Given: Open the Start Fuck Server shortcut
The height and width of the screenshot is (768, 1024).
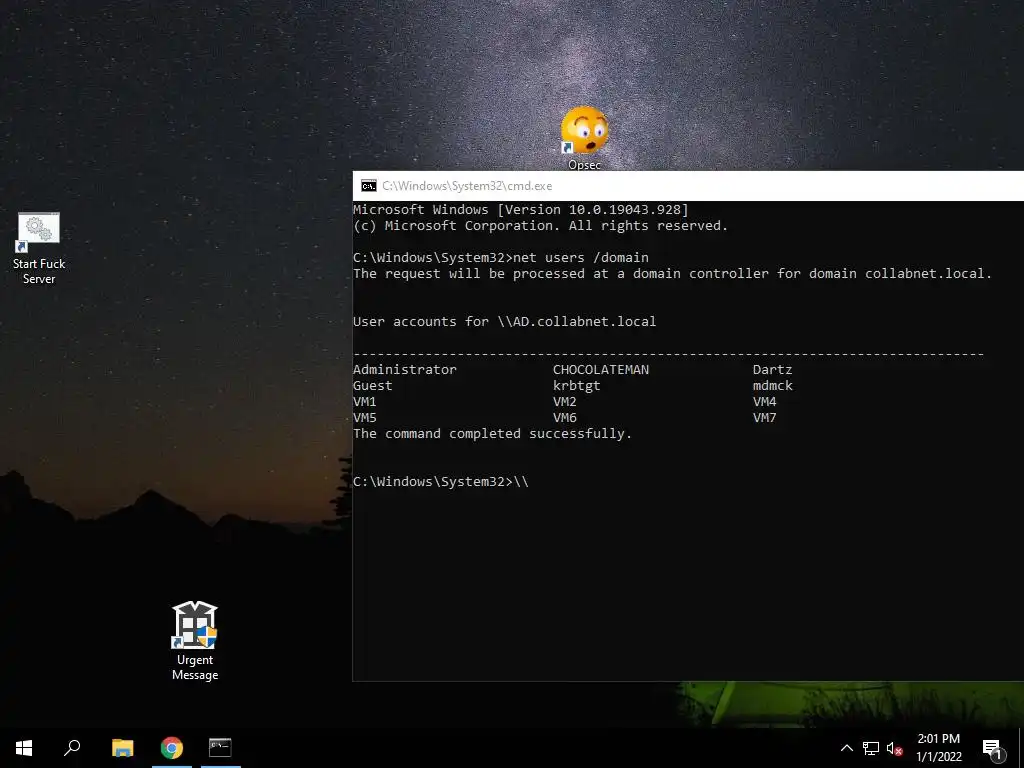Looking at the screenshot, I should (x=39, y=249).
